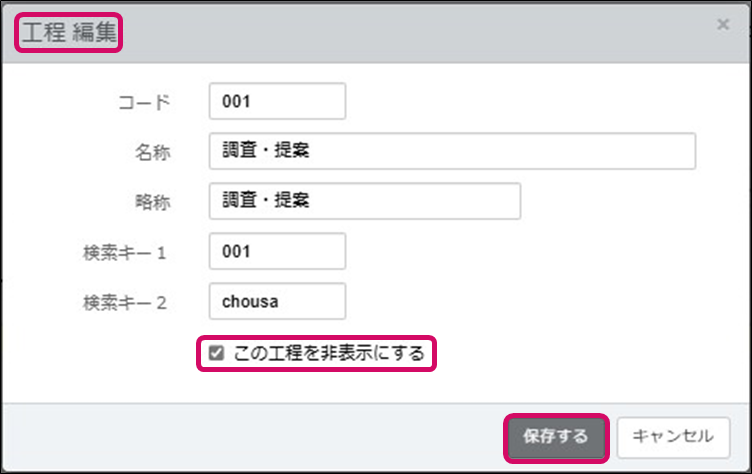Click the 検索キー 1 label
Image resolution: width=752 pixels, height=474 pixels.
click(126, 252)
